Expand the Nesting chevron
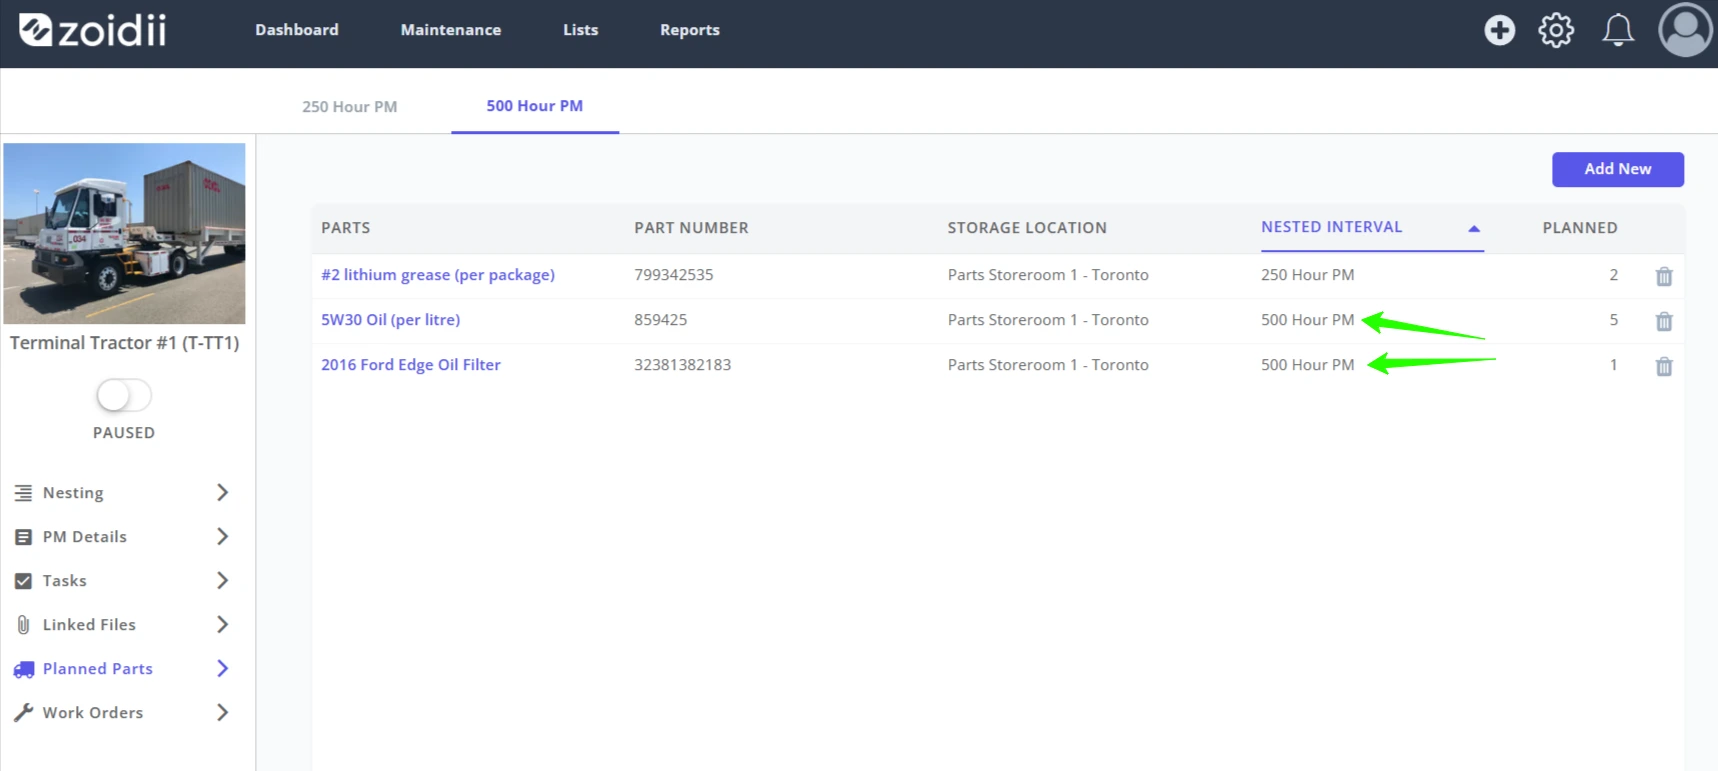Screen dimensions: 1718x771 click(x=222, y=492)
